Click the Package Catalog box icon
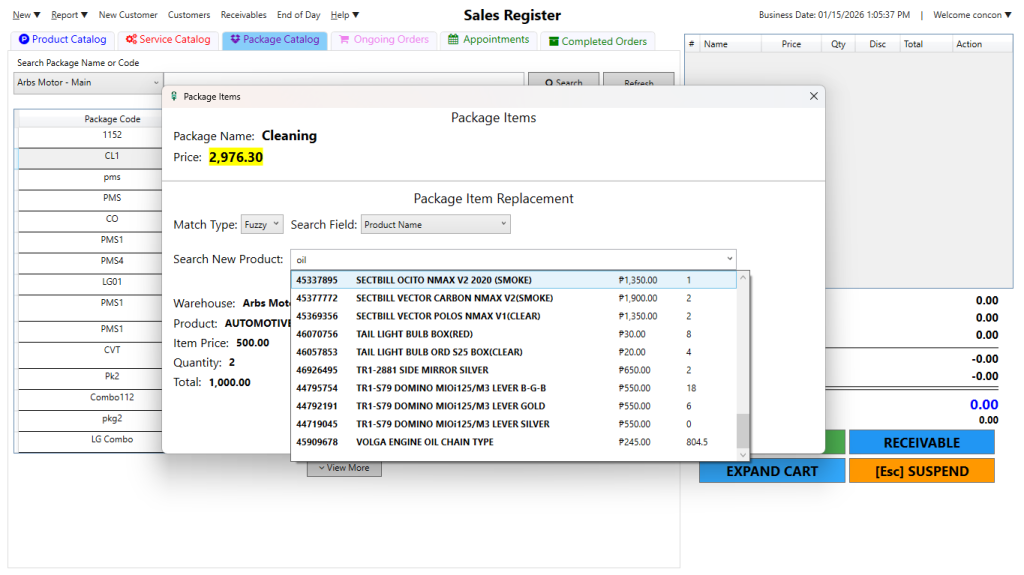Viewport: 1024px width, 575px height. (x=235, y=40)
